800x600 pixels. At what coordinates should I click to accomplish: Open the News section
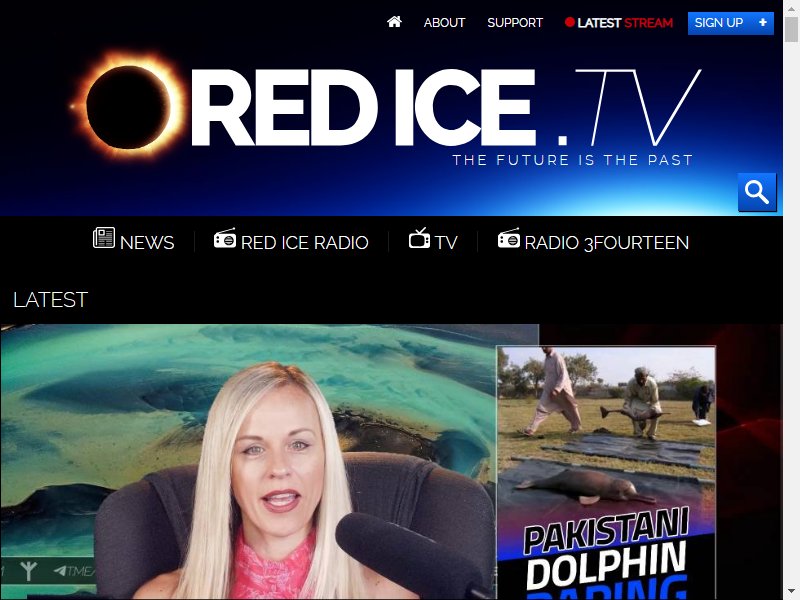click(134, 240)
